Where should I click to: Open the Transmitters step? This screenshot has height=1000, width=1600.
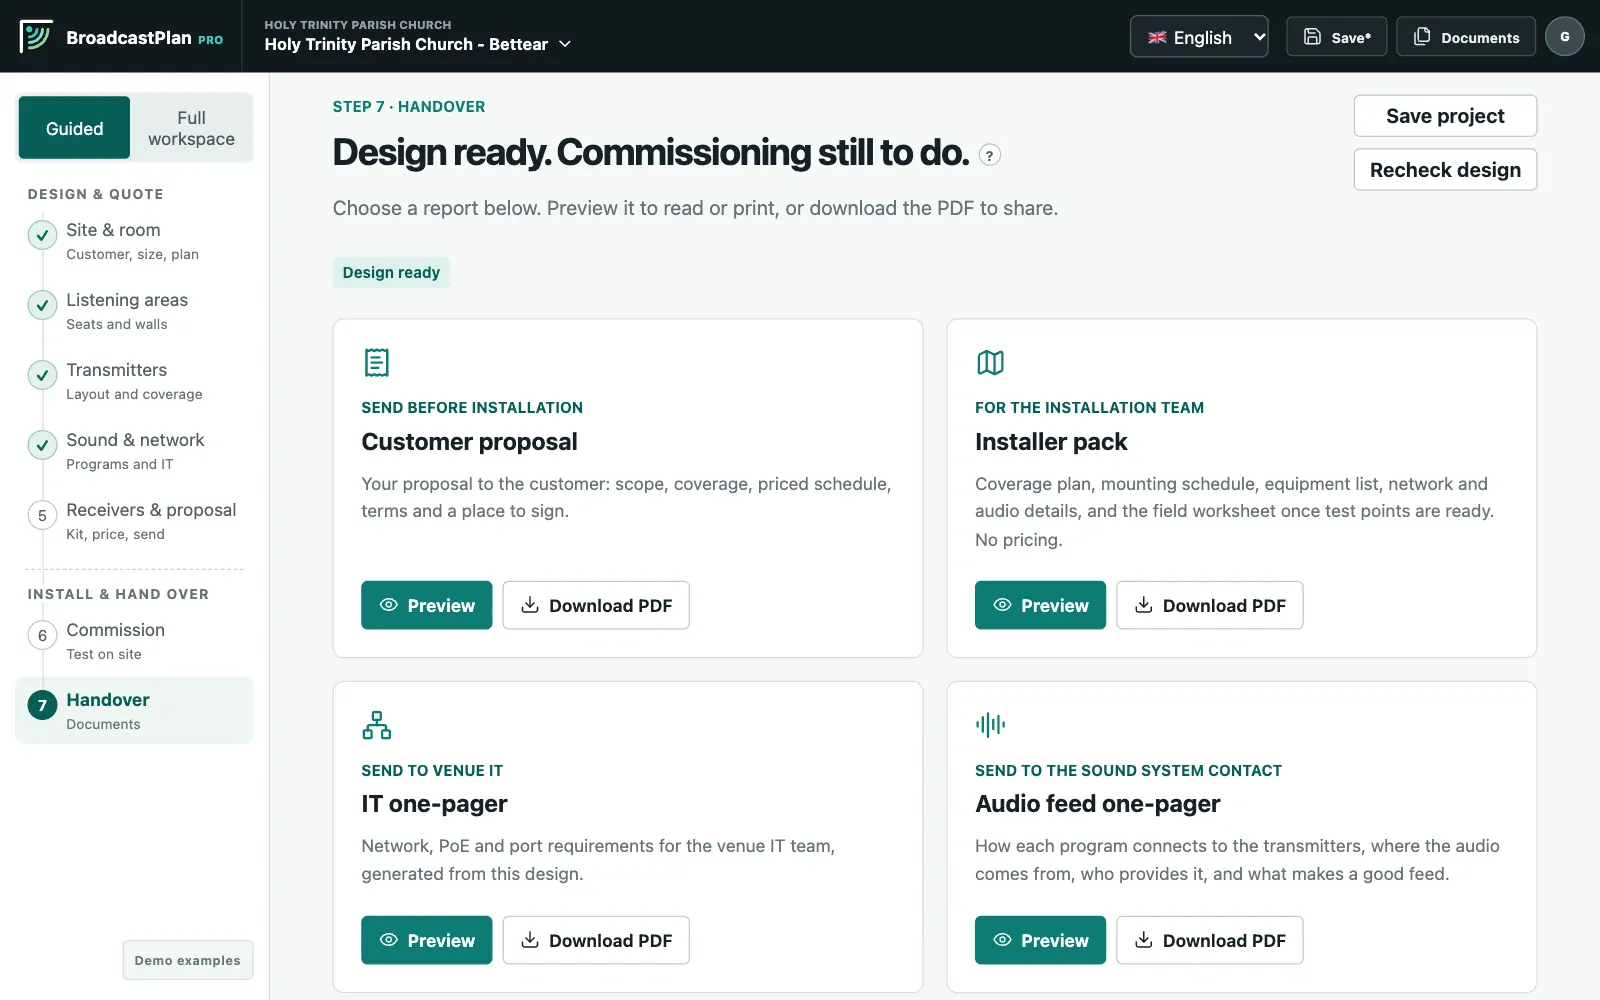click(135, 380)
